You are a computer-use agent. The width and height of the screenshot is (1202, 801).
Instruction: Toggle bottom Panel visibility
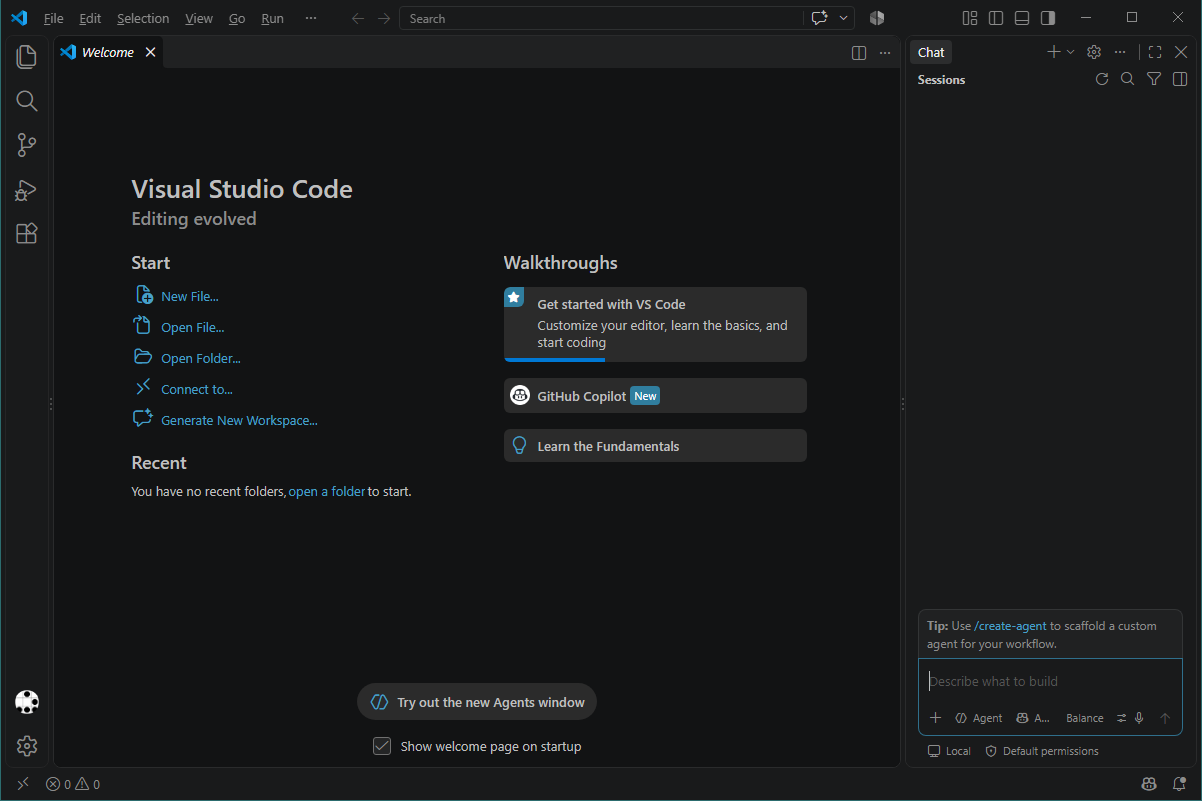1022,18
